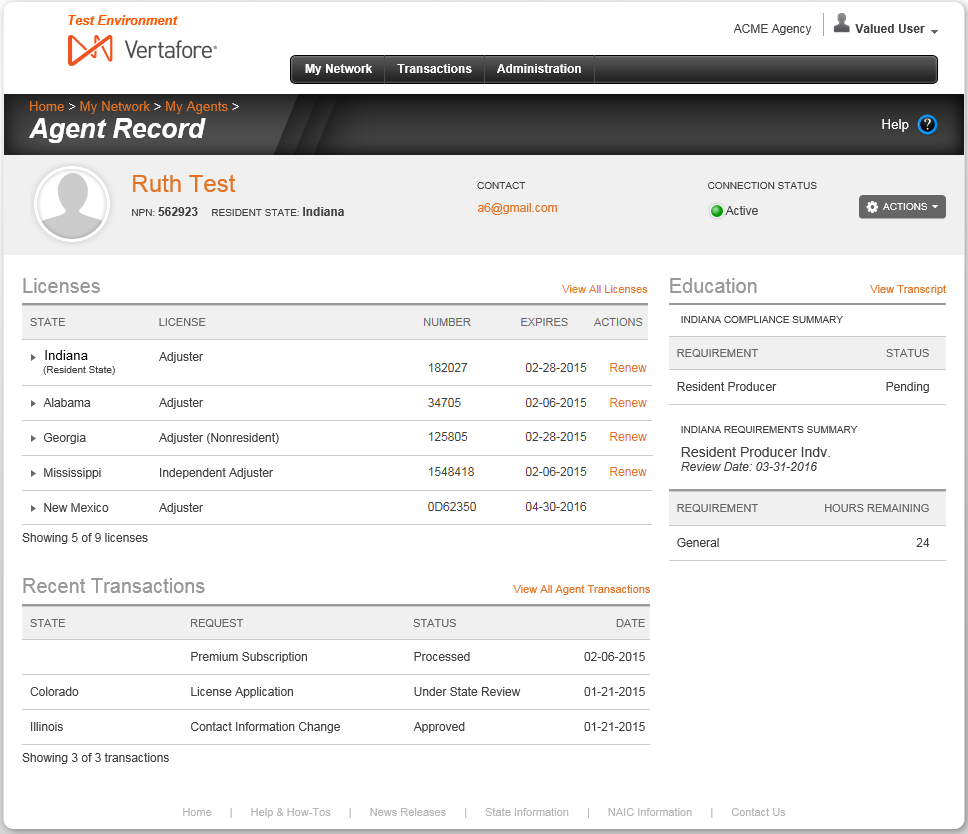
Task: Expand the Mississippi Independent Adjuster row
Action: 33,472
